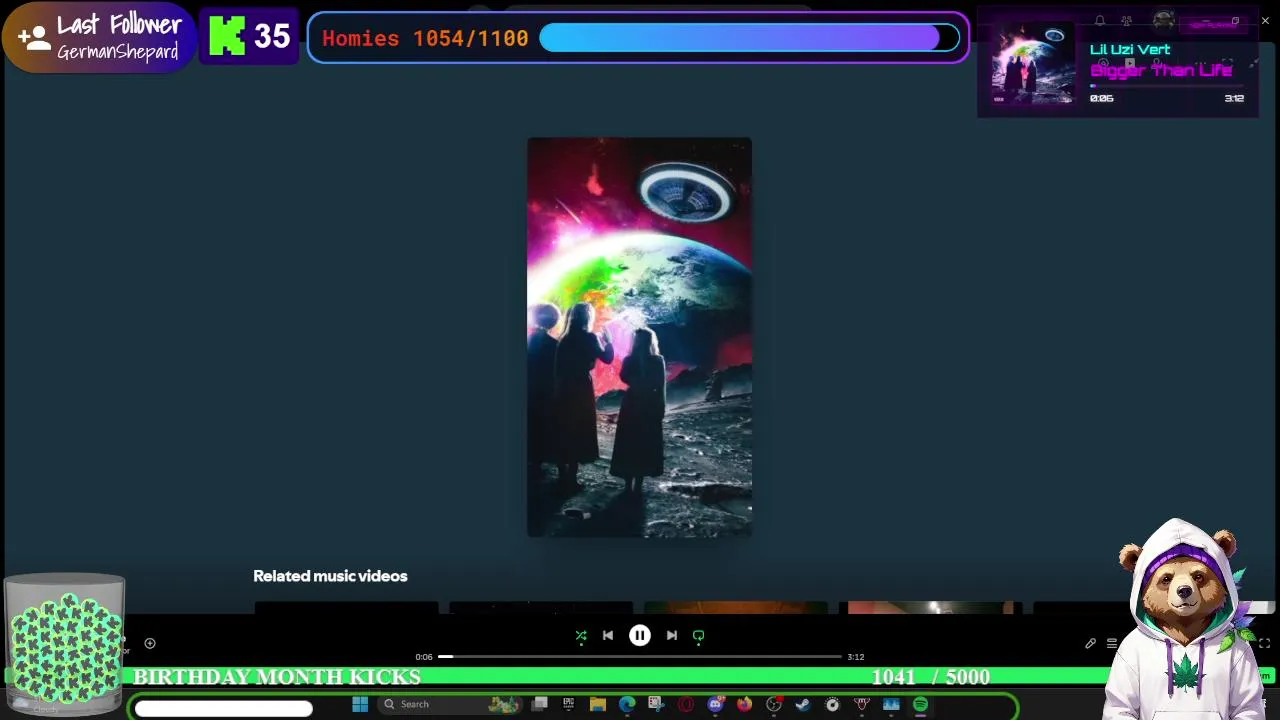Add song to liked songs plus icon
This screenshot has height=720, width=1280.
point(150,643)
